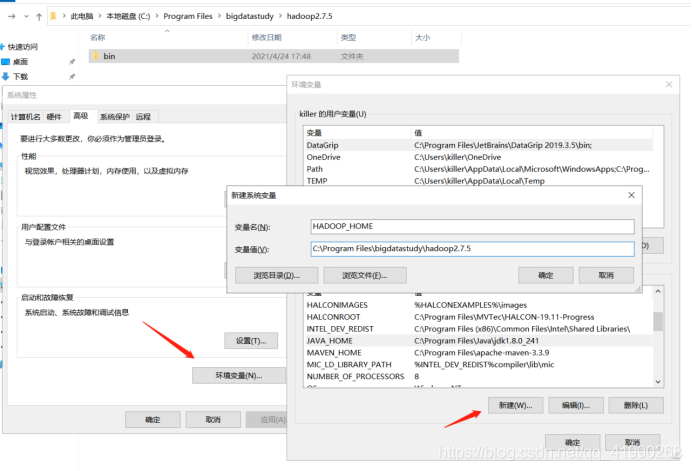Select MAVEN_HOME system variable
Image resolution: width=692 pixels, height=471 pixels.
(478, 353)
